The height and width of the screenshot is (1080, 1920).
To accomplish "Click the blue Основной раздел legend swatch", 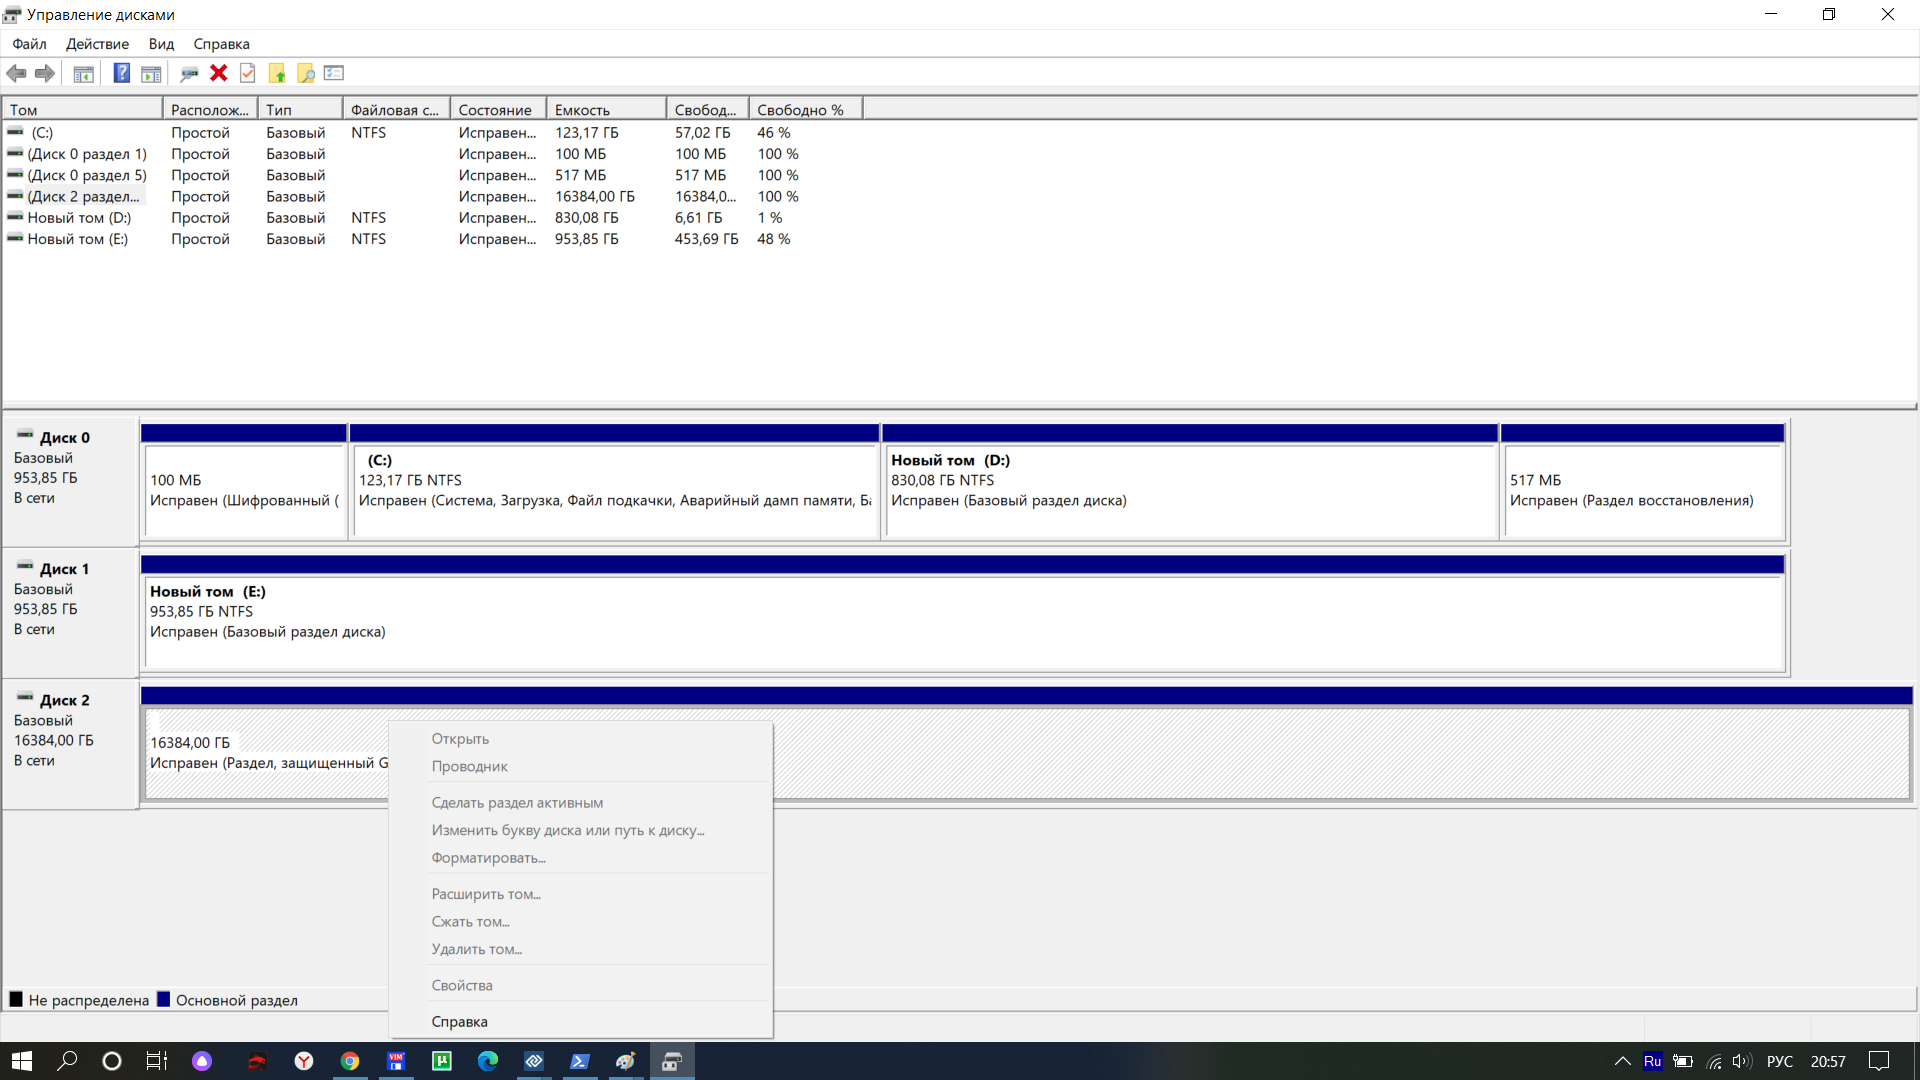I will click(x=164, y=999).
